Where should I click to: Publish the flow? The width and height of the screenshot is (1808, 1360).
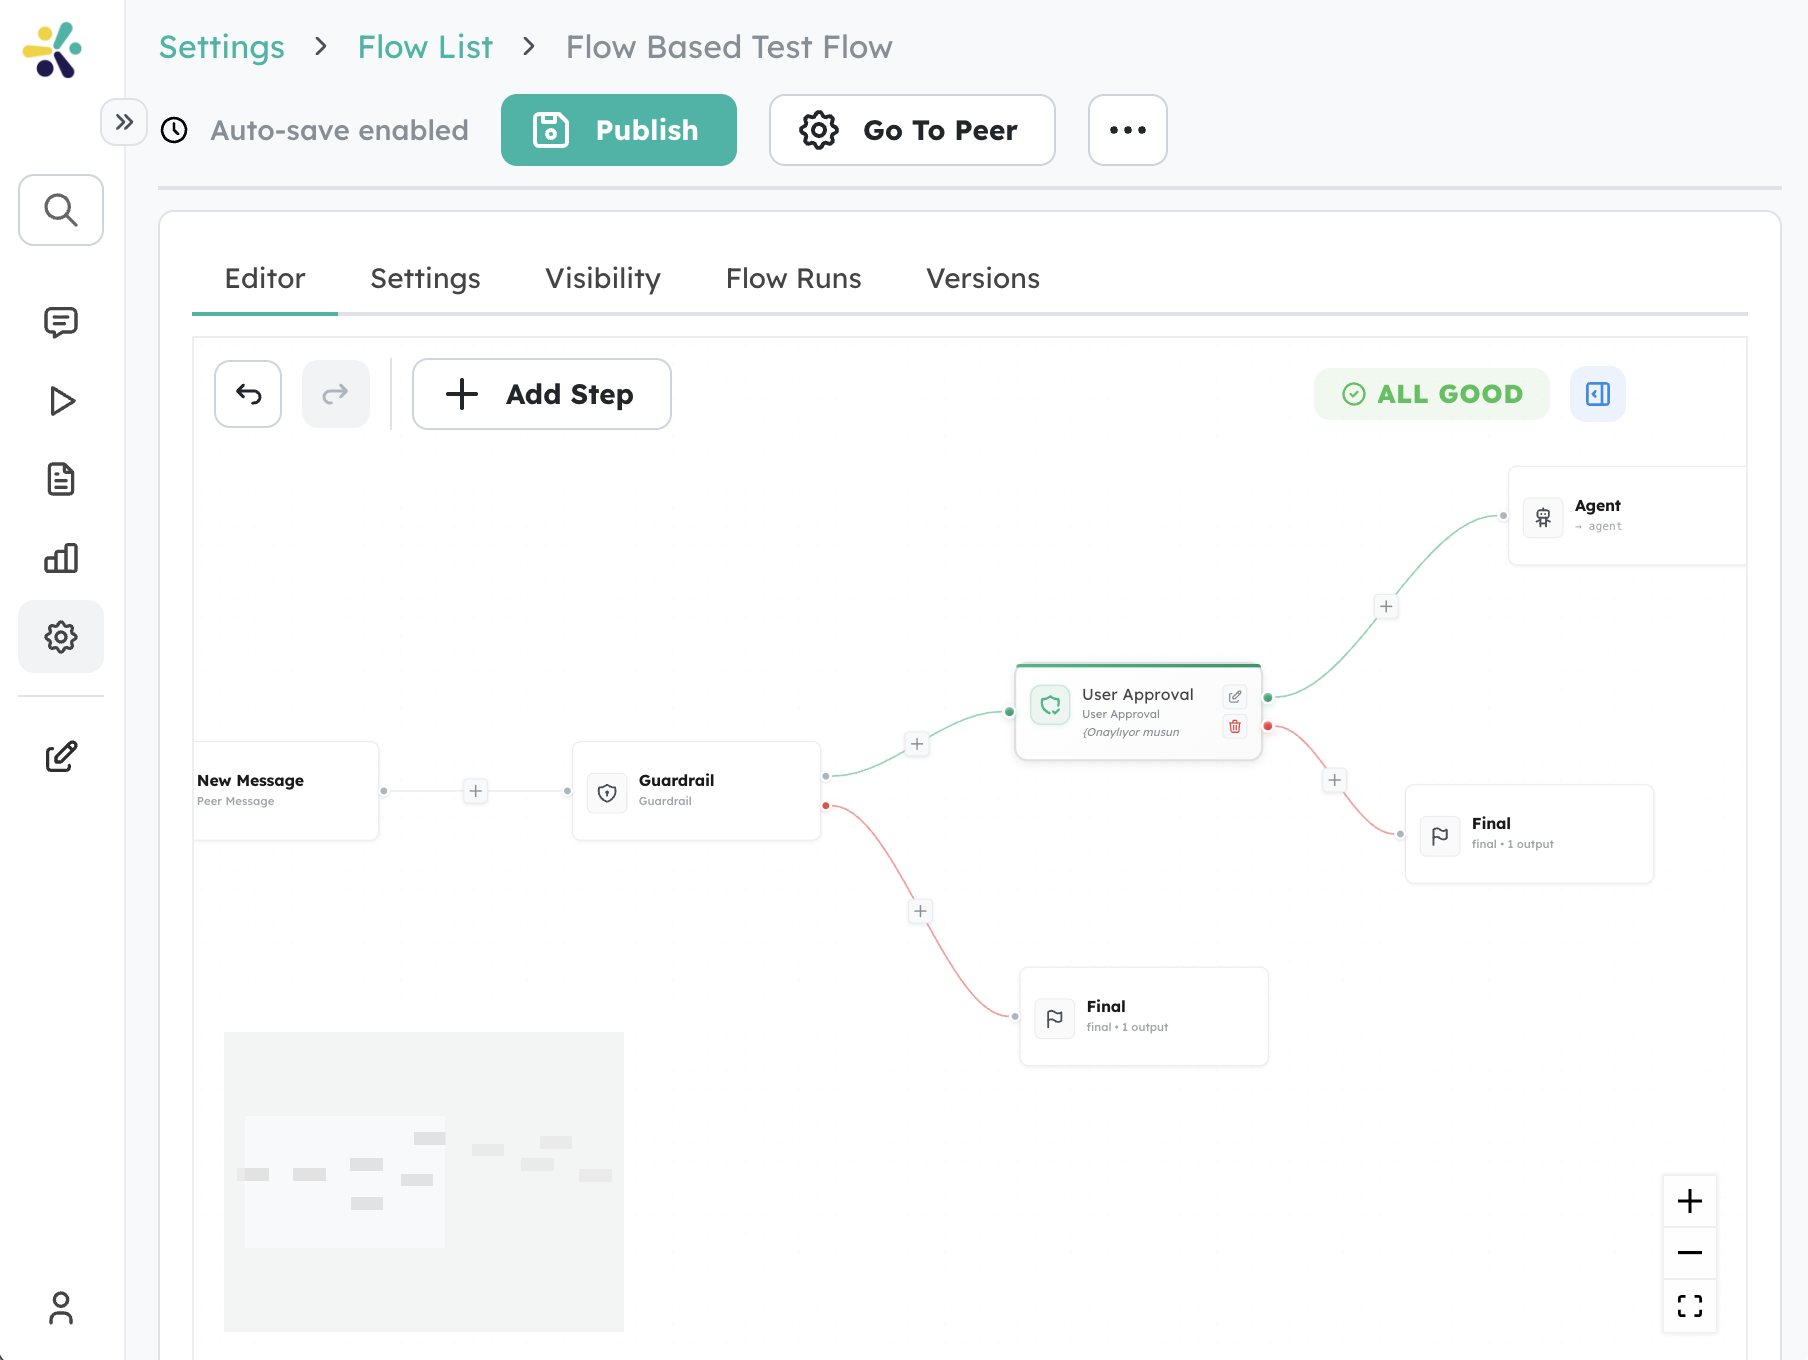(618, 130)
